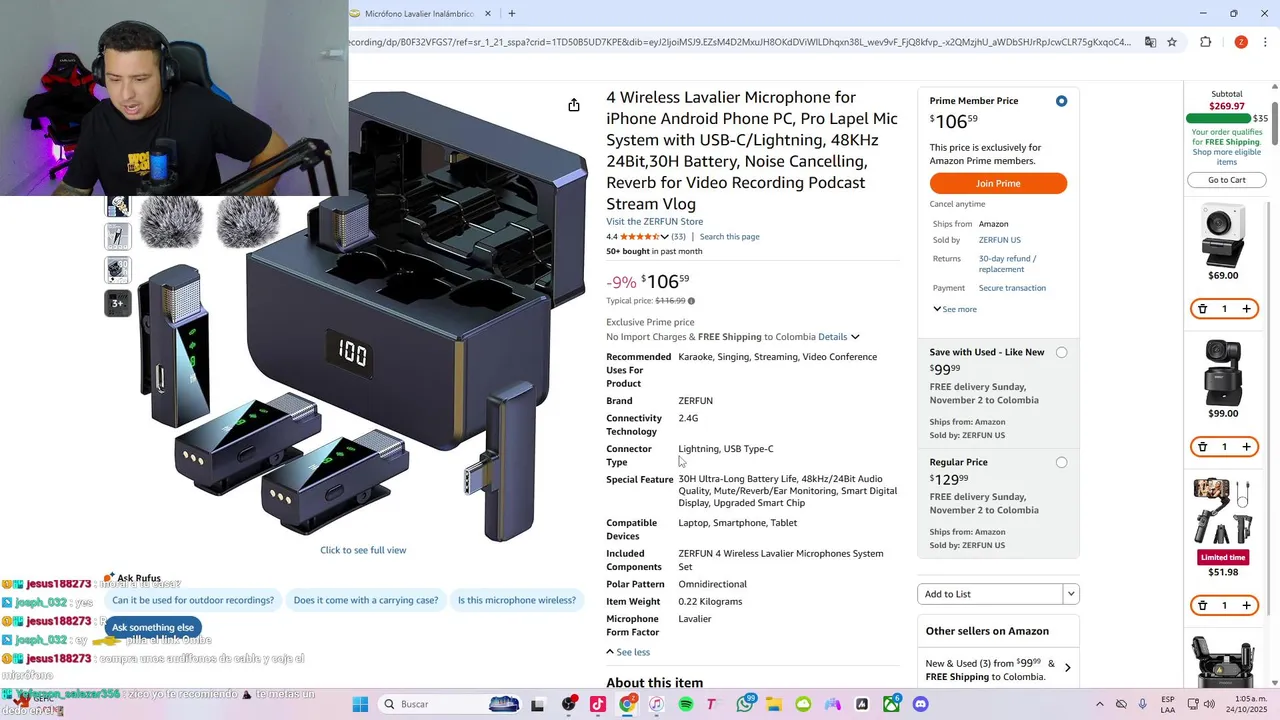Open the $51.98 gimbal thumbnail in cart
This screenshot has width=1280, height=720.
pos(1223,512)
